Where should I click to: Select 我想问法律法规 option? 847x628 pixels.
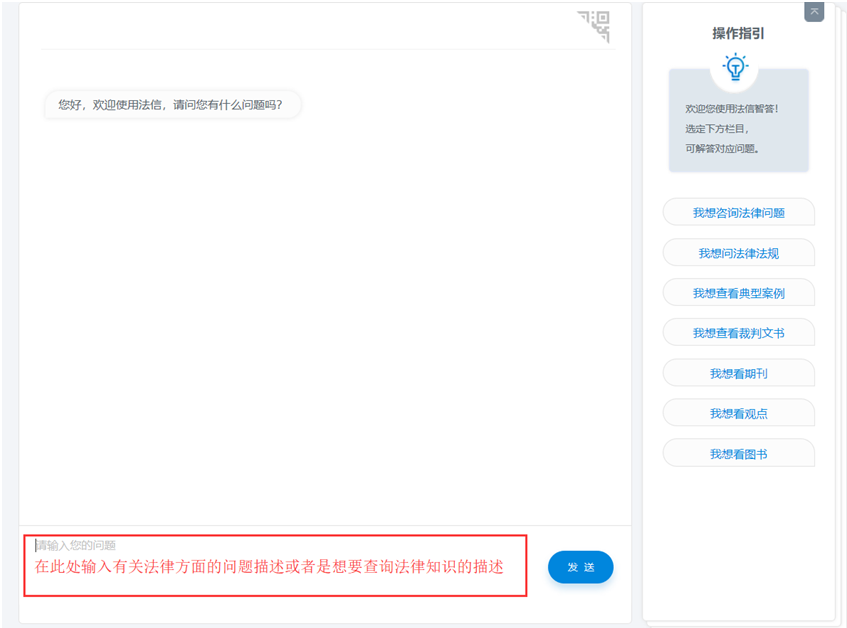coord(738,253)
